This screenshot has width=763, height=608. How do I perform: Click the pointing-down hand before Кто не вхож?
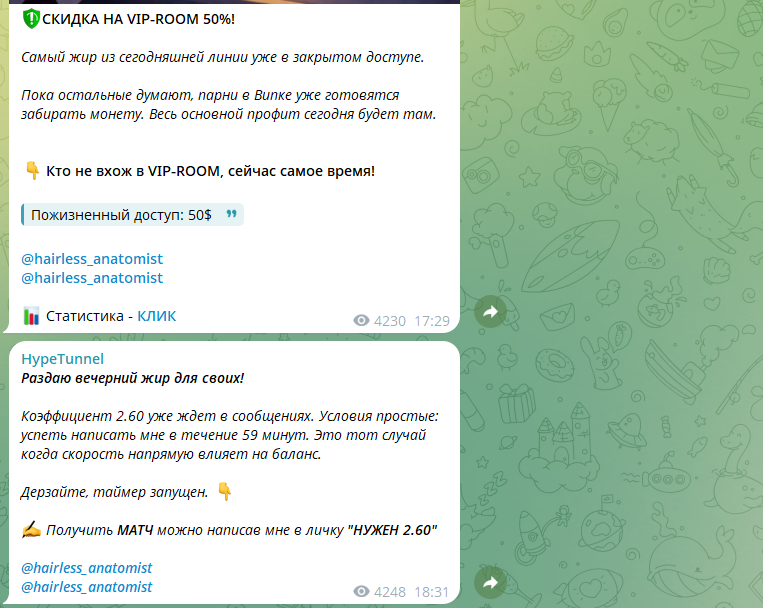(x=33, y=171)
